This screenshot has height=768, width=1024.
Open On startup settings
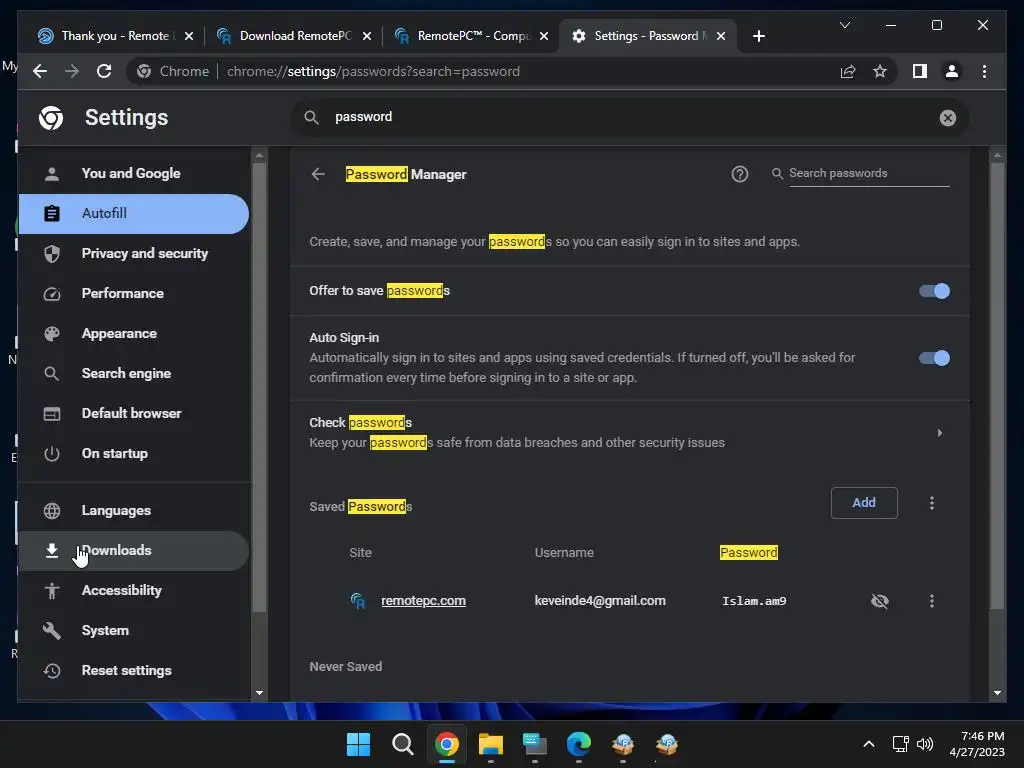coord(134,453)
